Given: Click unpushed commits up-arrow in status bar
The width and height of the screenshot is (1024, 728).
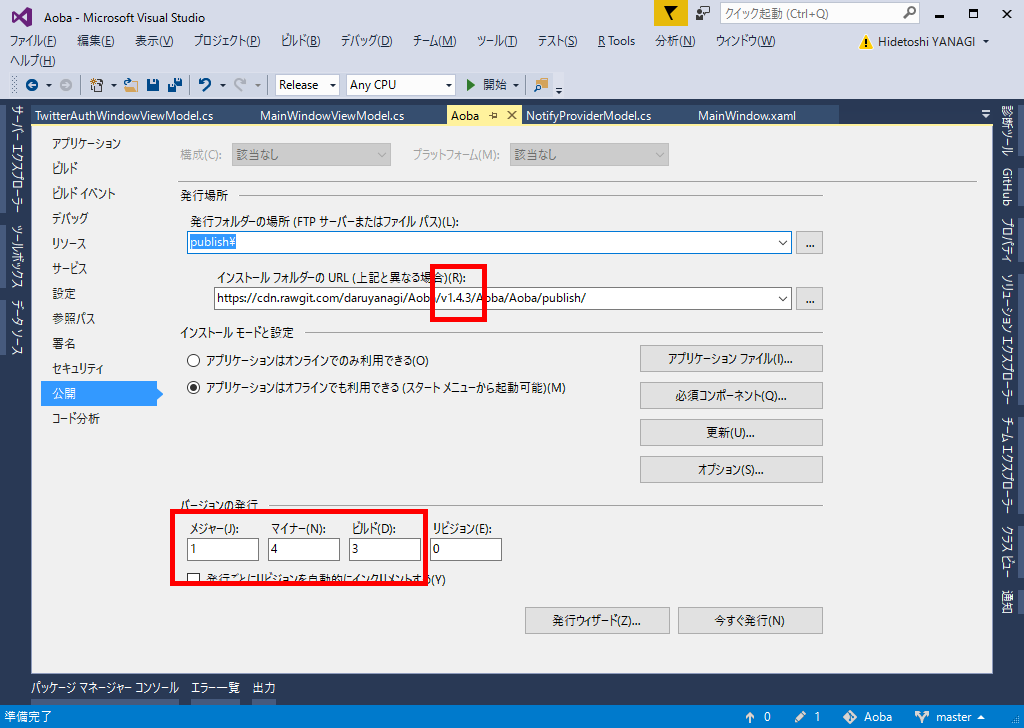Looking at the screenshot, I should click(x=758, y=717).
